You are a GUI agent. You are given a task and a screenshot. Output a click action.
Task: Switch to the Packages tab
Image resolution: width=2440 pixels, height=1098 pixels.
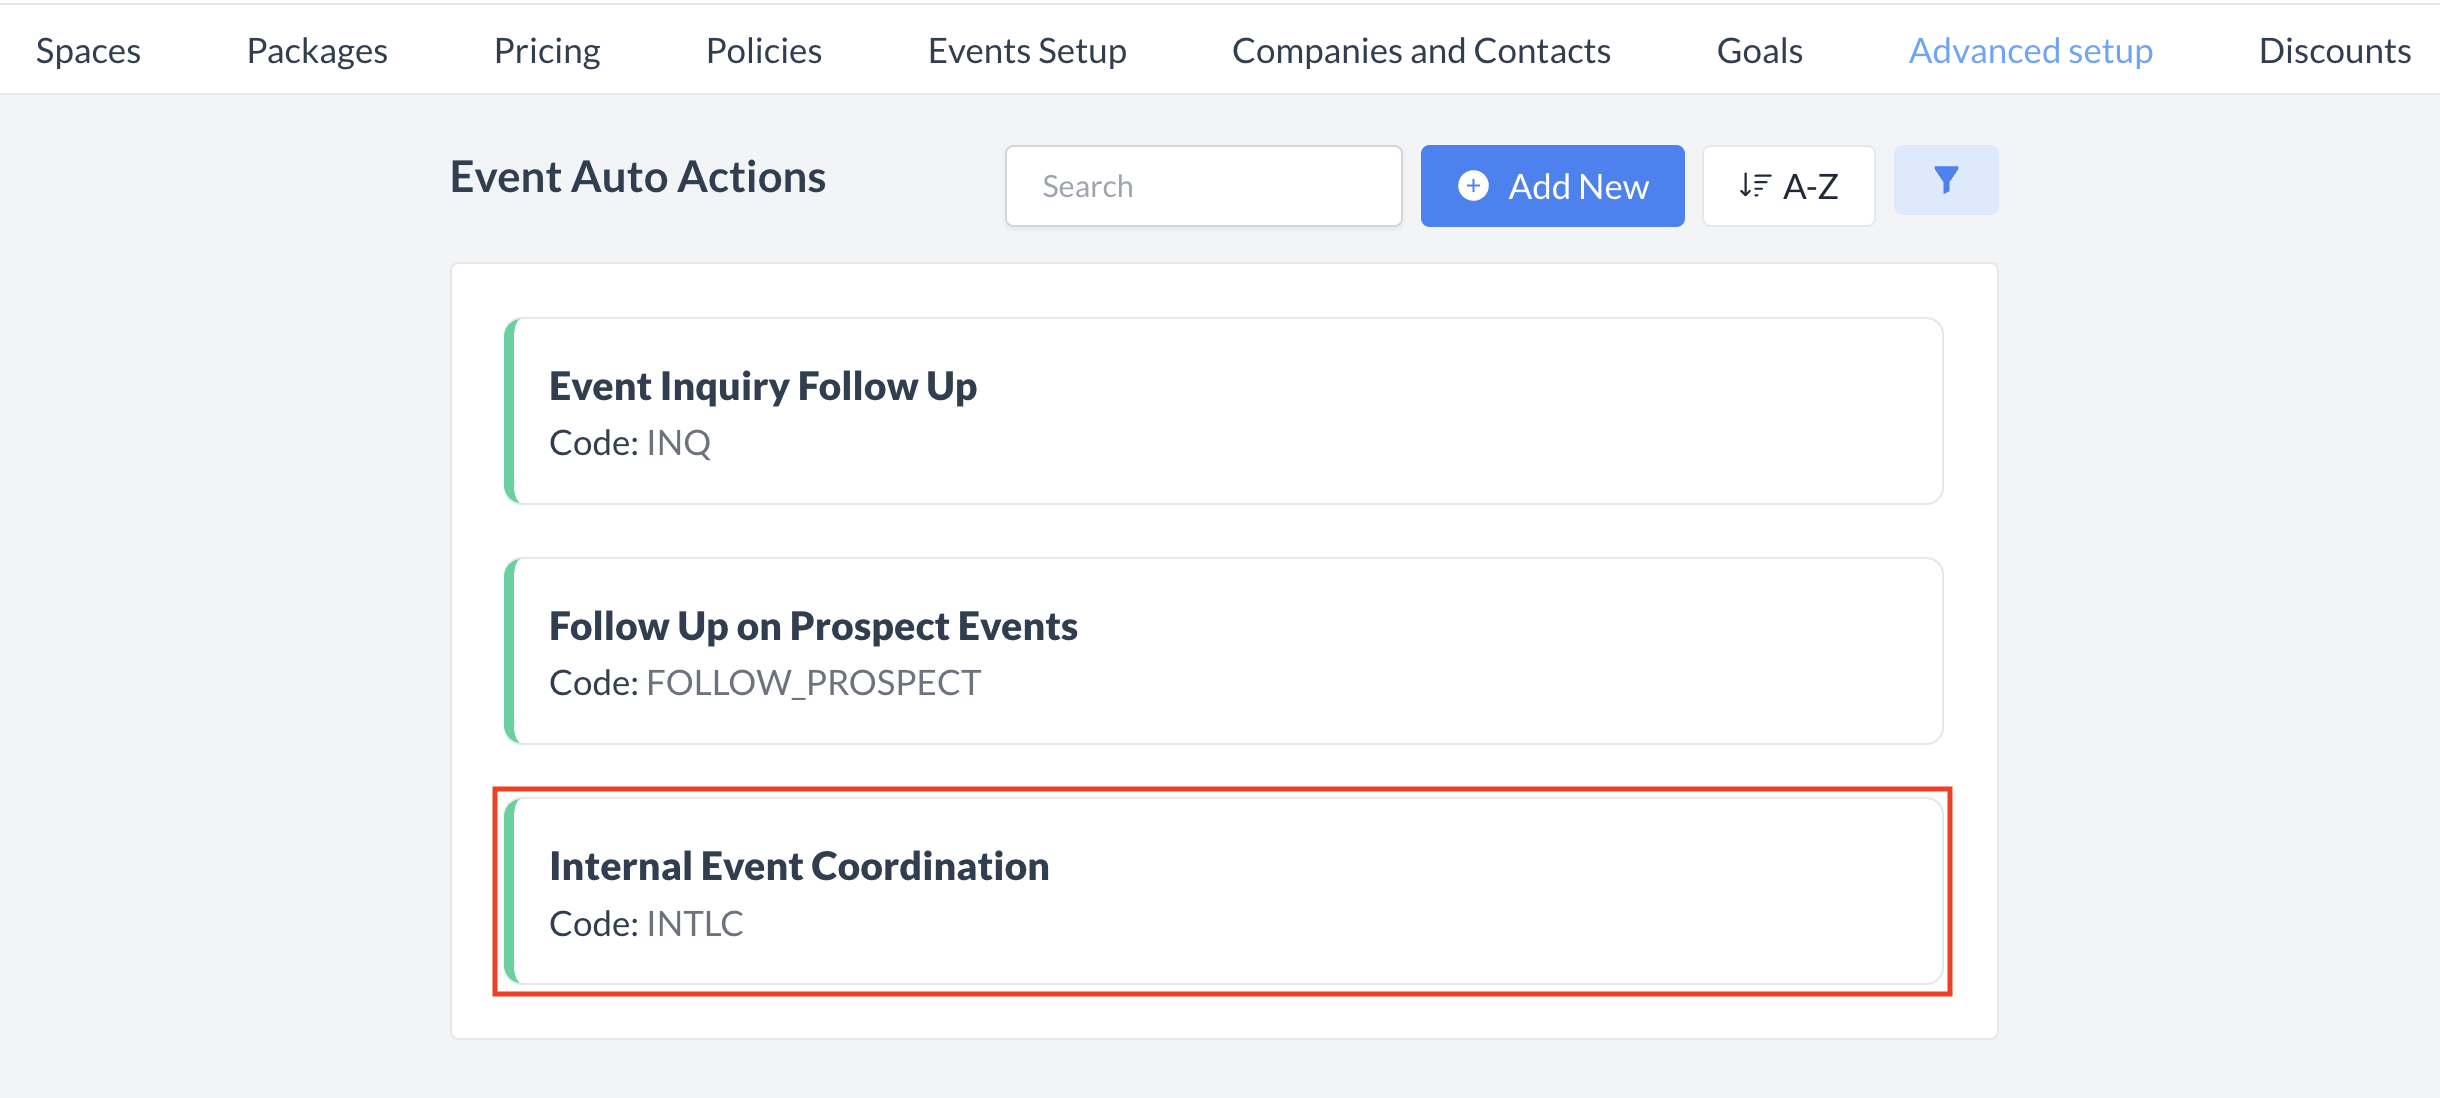point(317,51)
